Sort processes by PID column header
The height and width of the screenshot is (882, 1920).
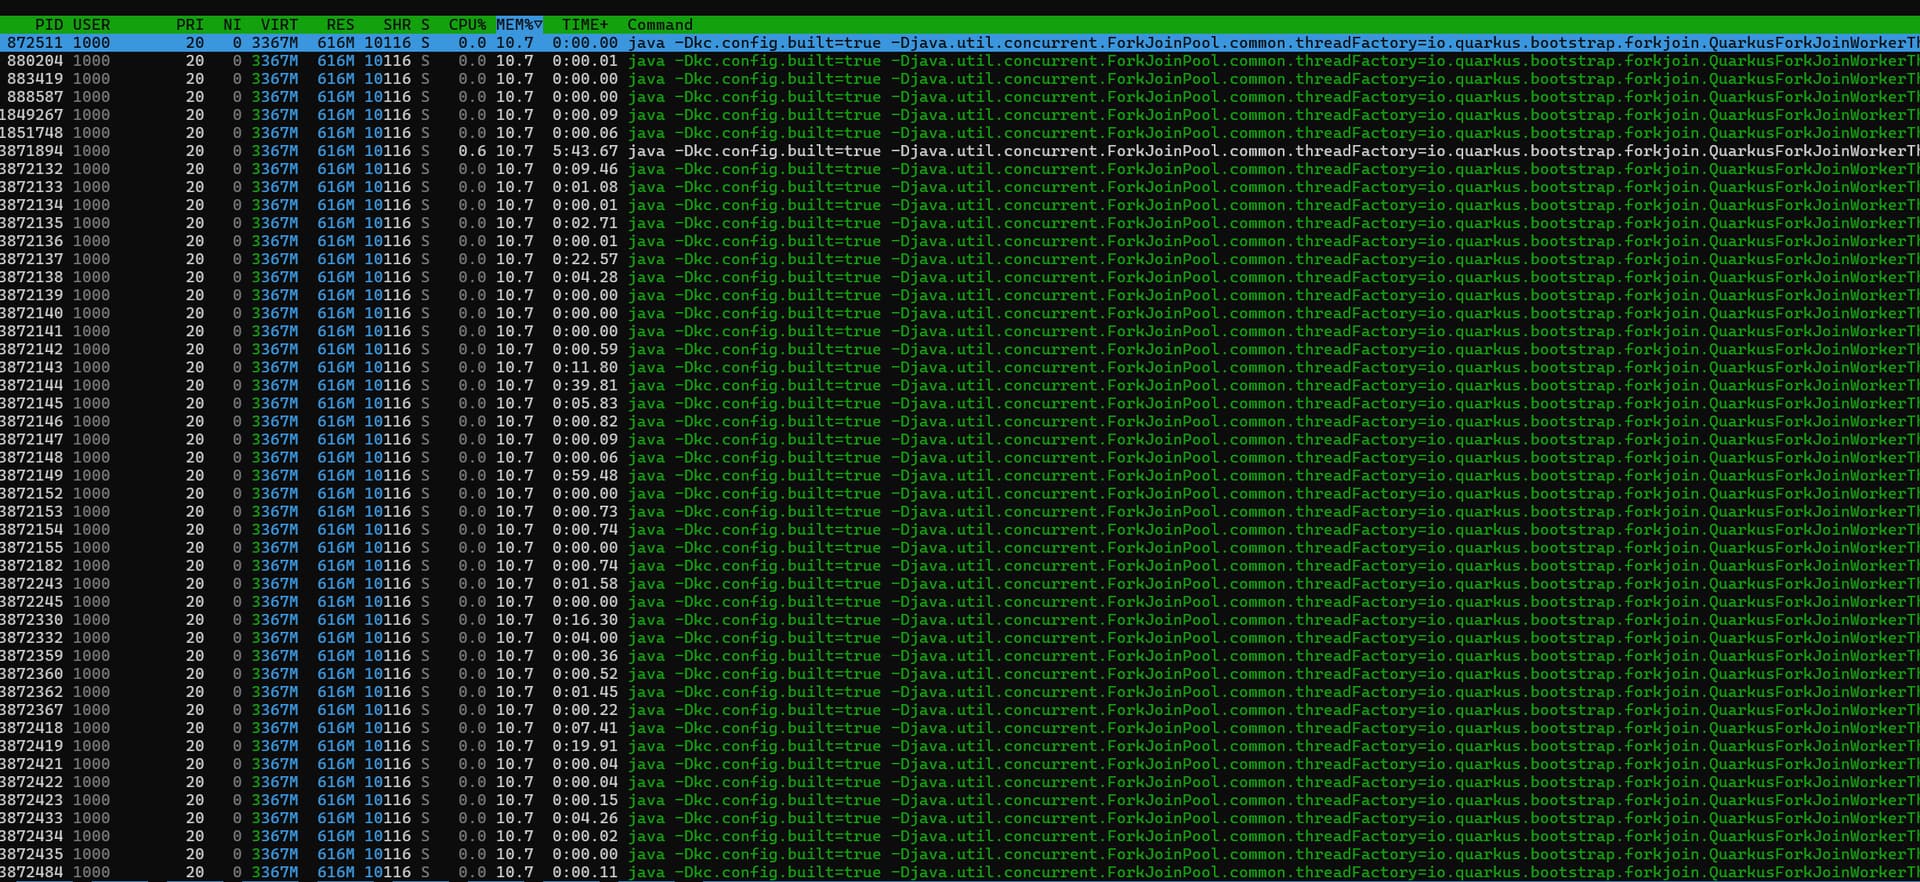pyautogui.click(x=48, y=24)
